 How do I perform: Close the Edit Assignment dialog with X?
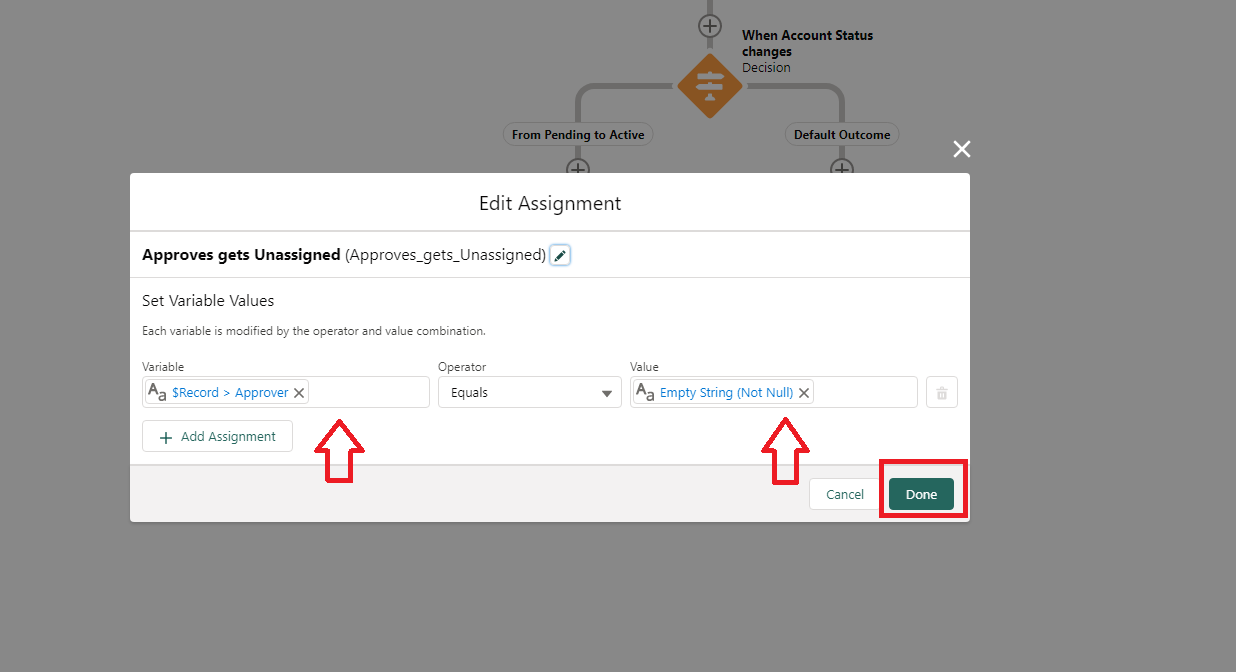pos(961,150)
